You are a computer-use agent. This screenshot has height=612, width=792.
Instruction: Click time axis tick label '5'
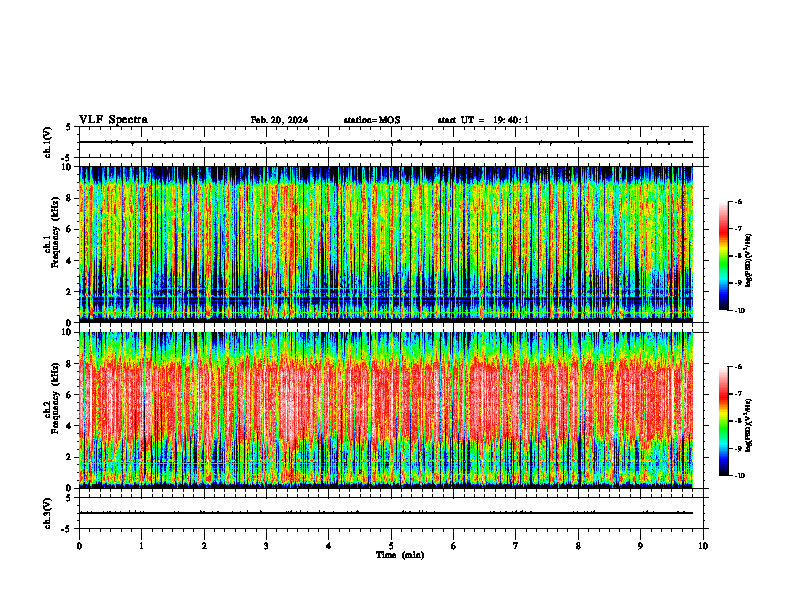click(391, 546)
